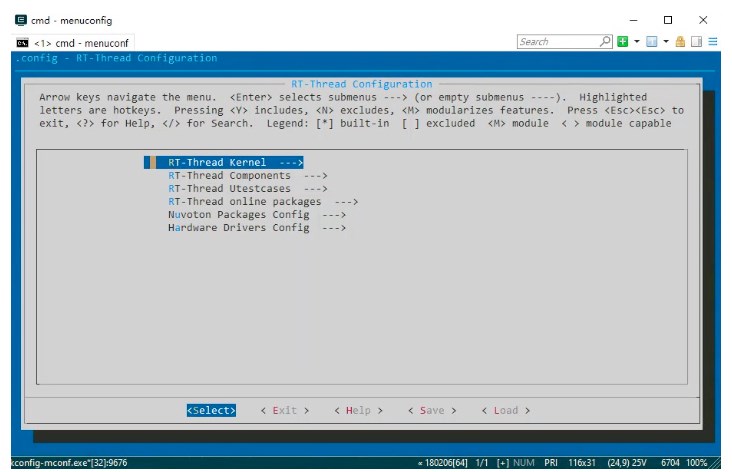732x472 pixels.
Task: Open Hardware Drivers Config submenu
Action: pos(257,228)
